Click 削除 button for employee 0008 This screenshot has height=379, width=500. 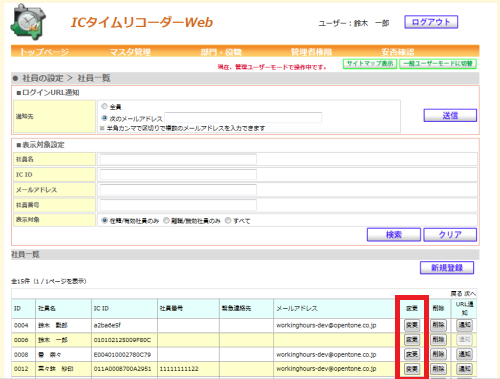438,354
